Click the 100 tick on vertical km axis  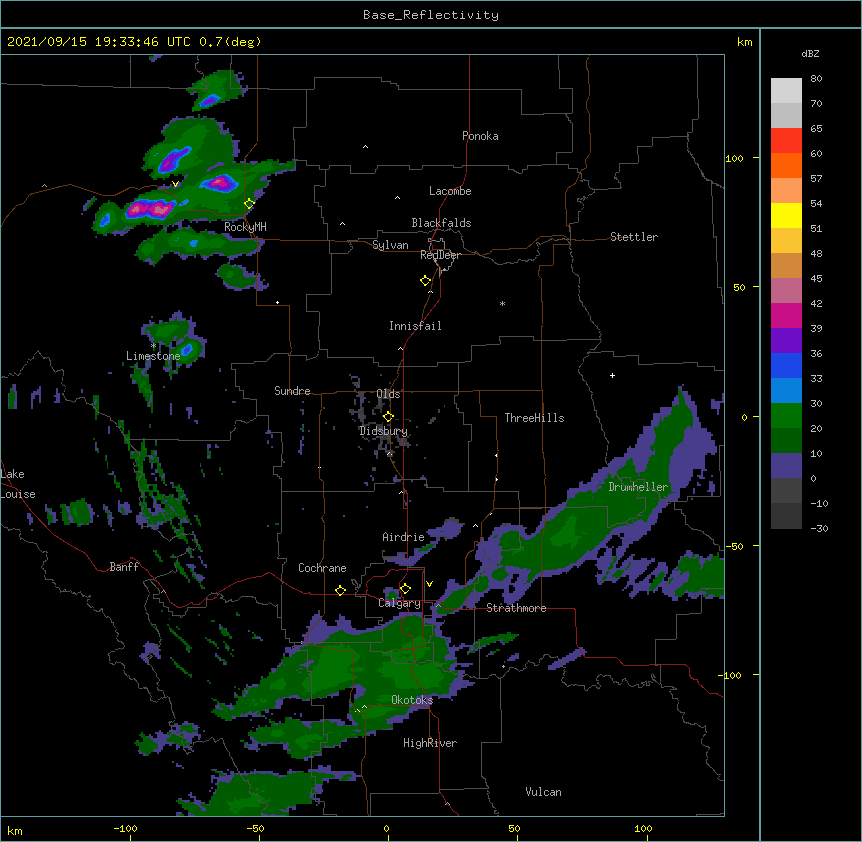pos(734,158)
